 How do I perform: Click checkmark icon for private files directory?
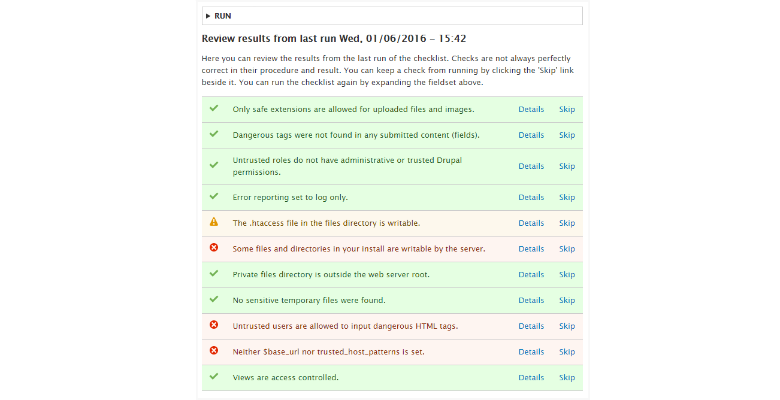(x=213, y=273)
